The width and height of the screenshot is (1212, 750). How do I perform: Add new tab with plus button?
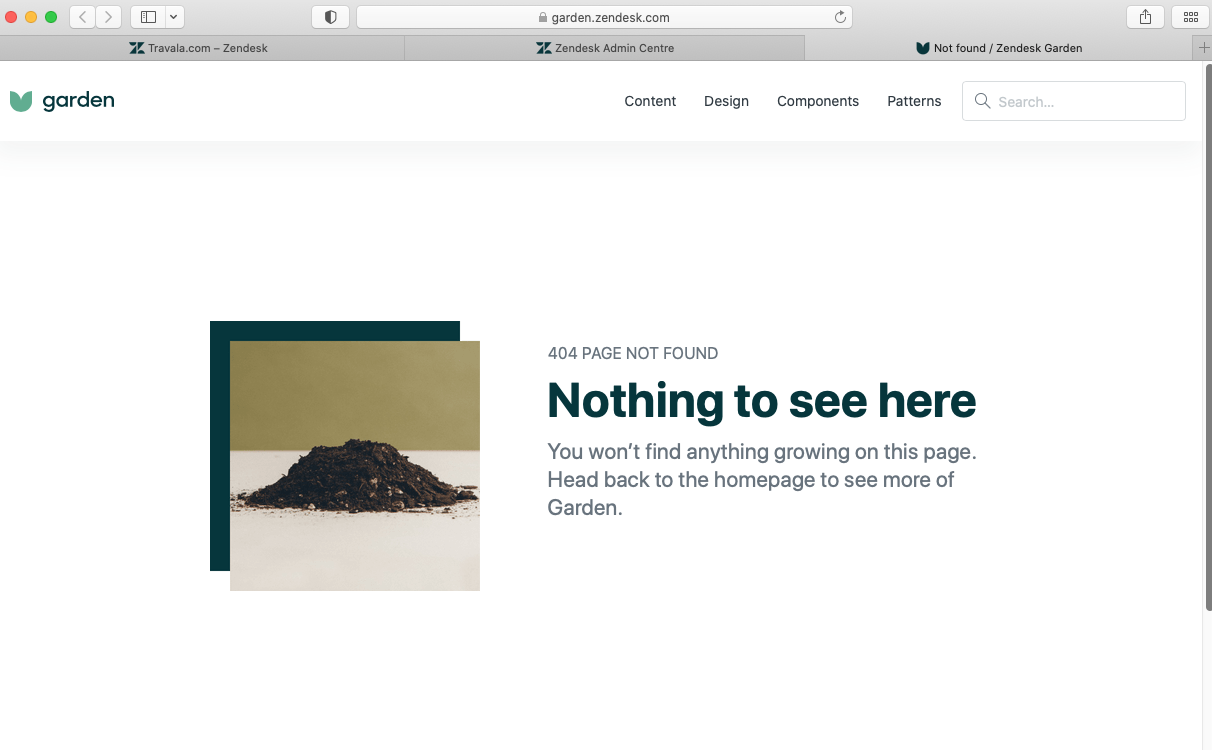tap(1203, 48)
